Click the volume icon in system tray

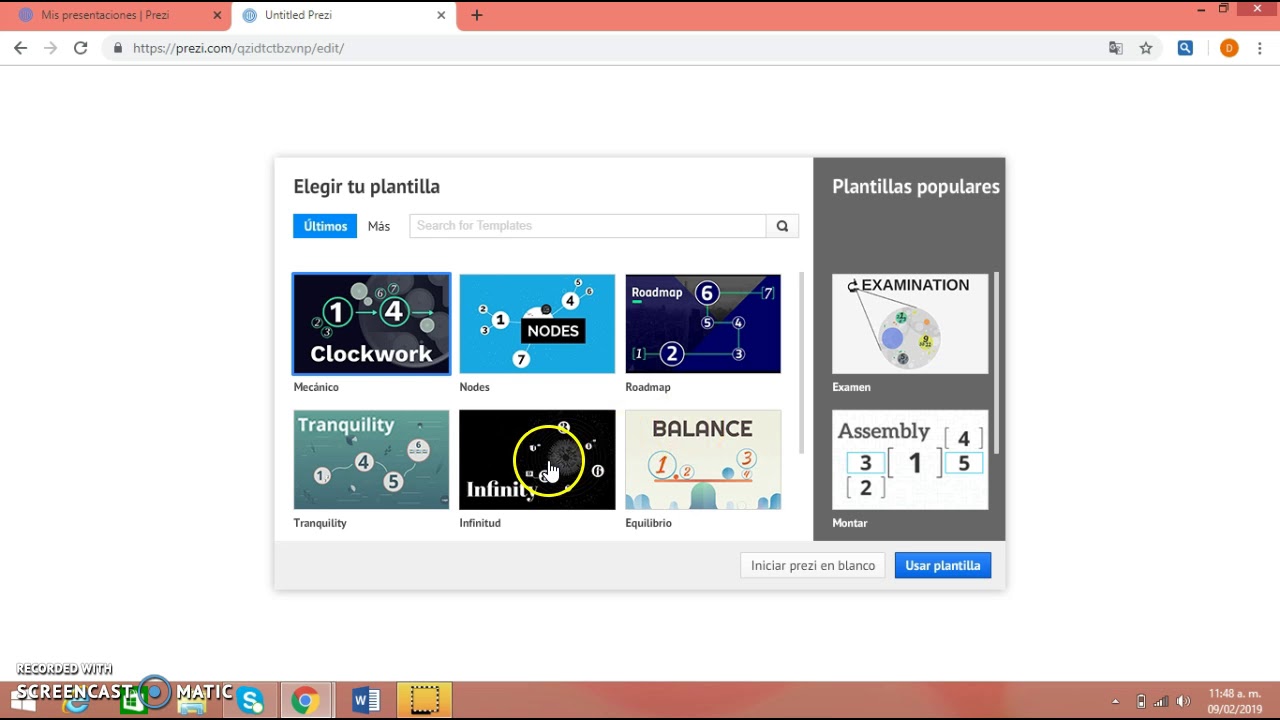[x=1183, y=702]
